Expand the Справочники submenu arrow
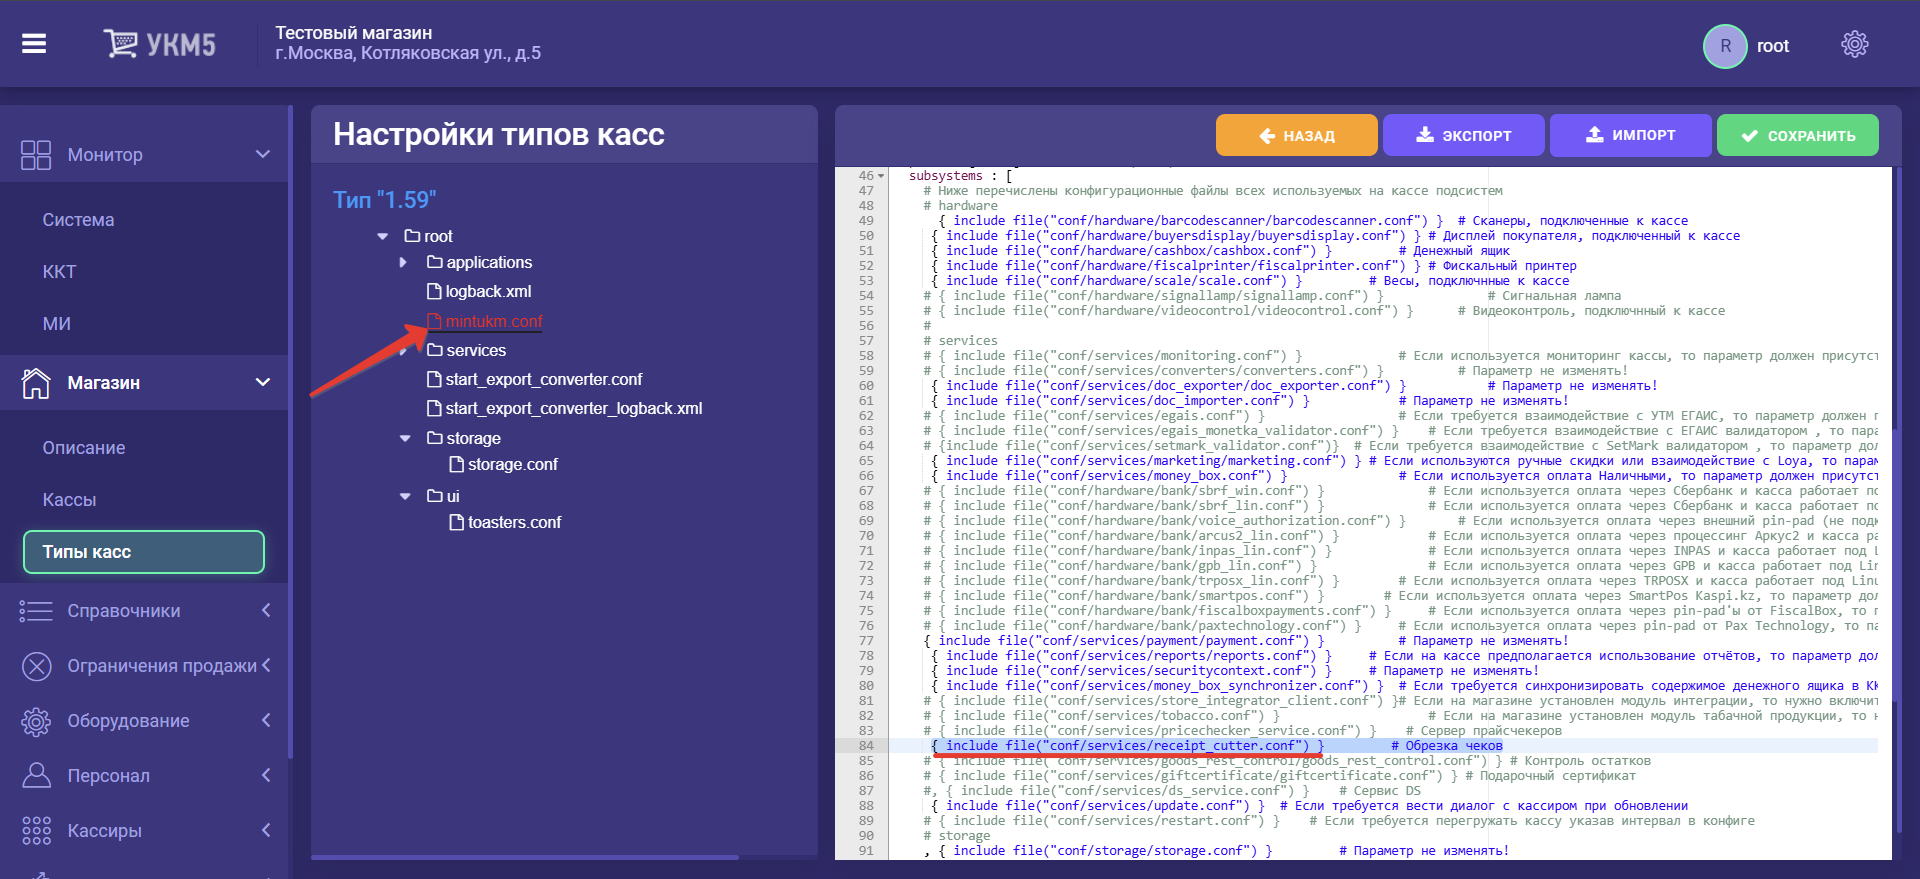This screenshot has height=879, width=1920. [266, 610]
